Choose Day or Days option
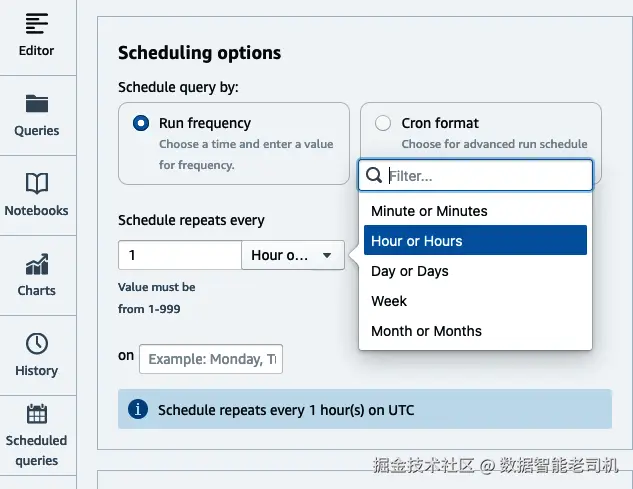Image resolution: width=633 pixels, height=489 pixels. pos(410,271)
